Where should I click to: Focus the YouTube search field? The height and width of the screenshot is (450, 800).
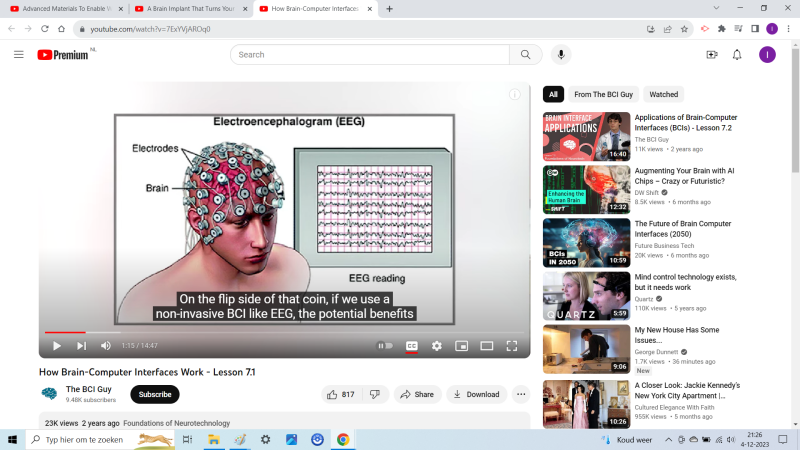370,55
